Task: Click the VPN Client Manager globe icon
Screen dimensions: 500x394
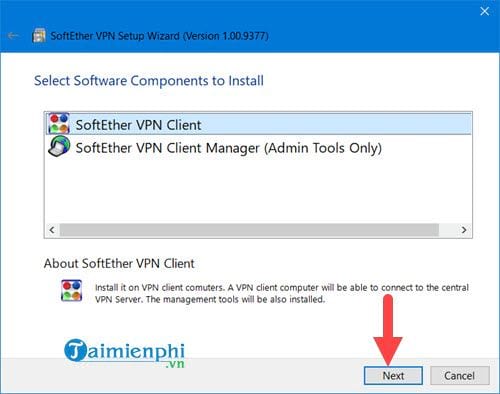Action: pyautogui.click(x=59, y=146)
